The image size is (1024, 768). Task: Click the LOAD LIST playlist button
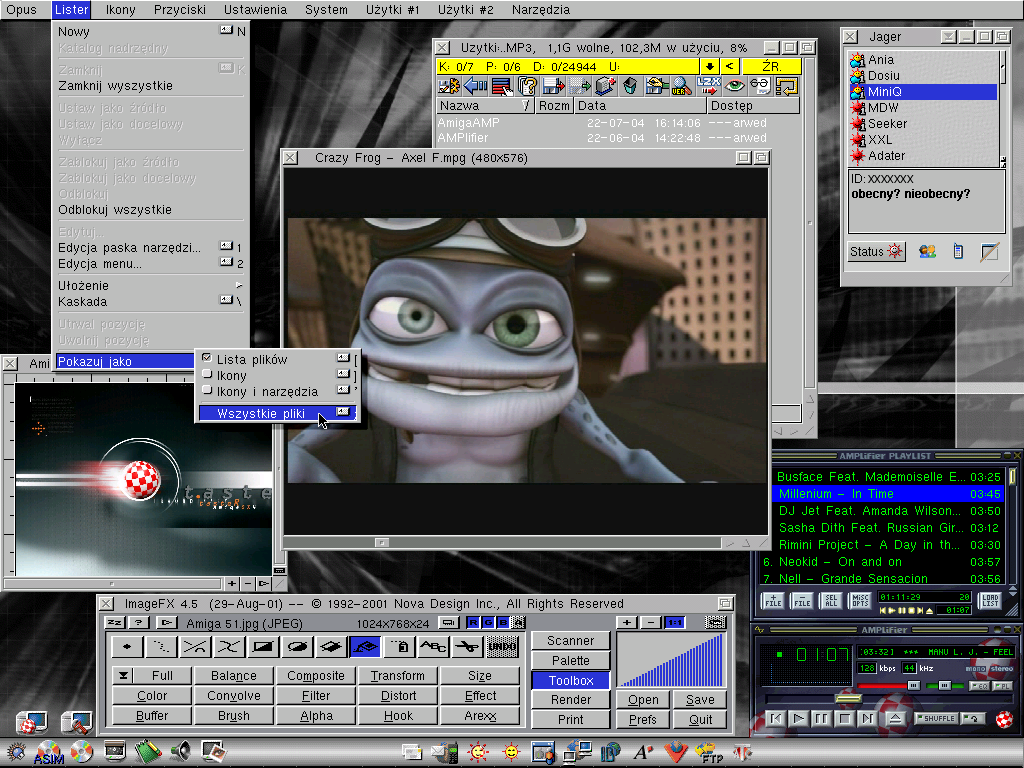989,601
